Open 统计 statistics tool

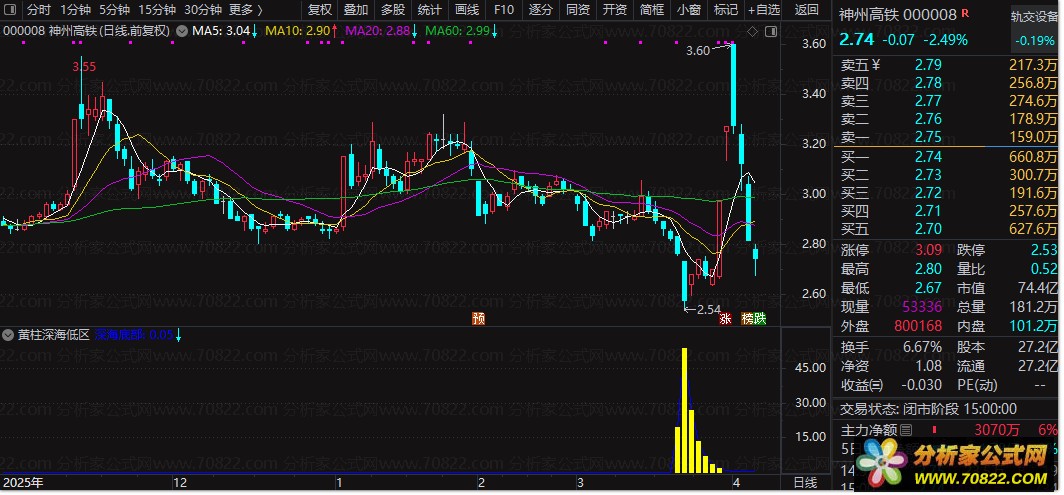tap(430, 10)
